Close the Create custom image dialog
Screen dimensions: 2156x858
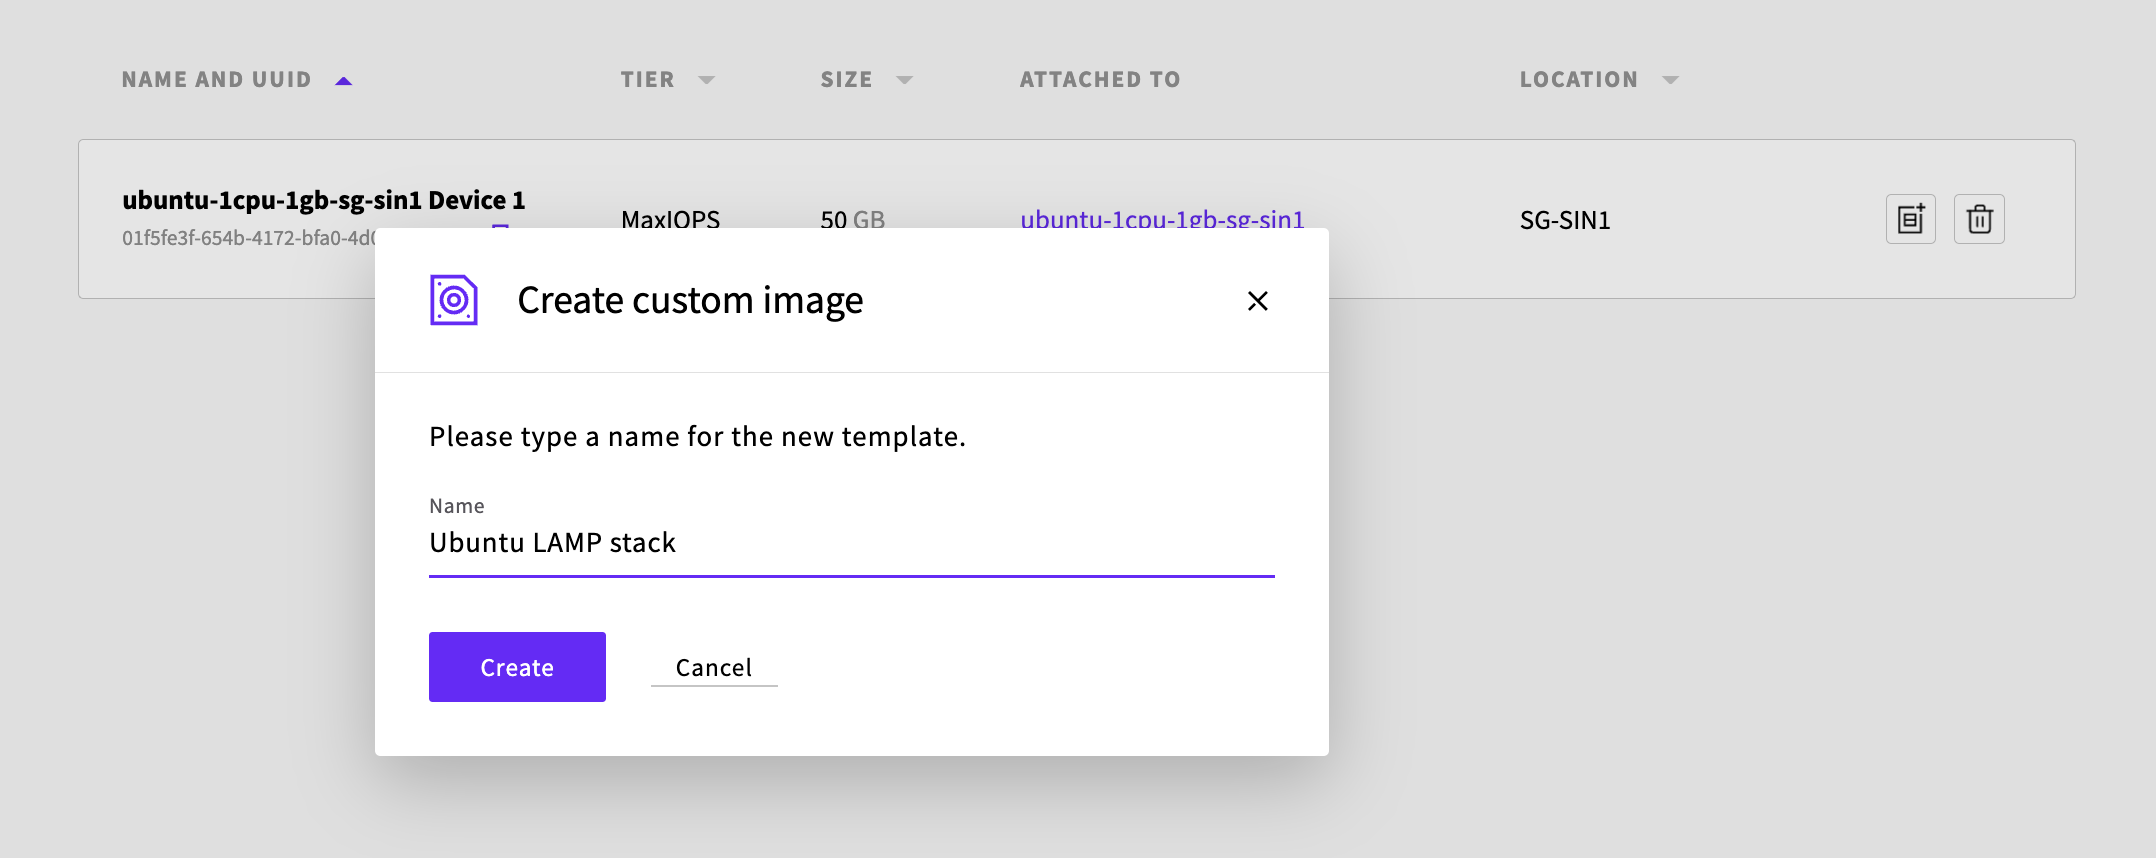tap(1258, 301)
